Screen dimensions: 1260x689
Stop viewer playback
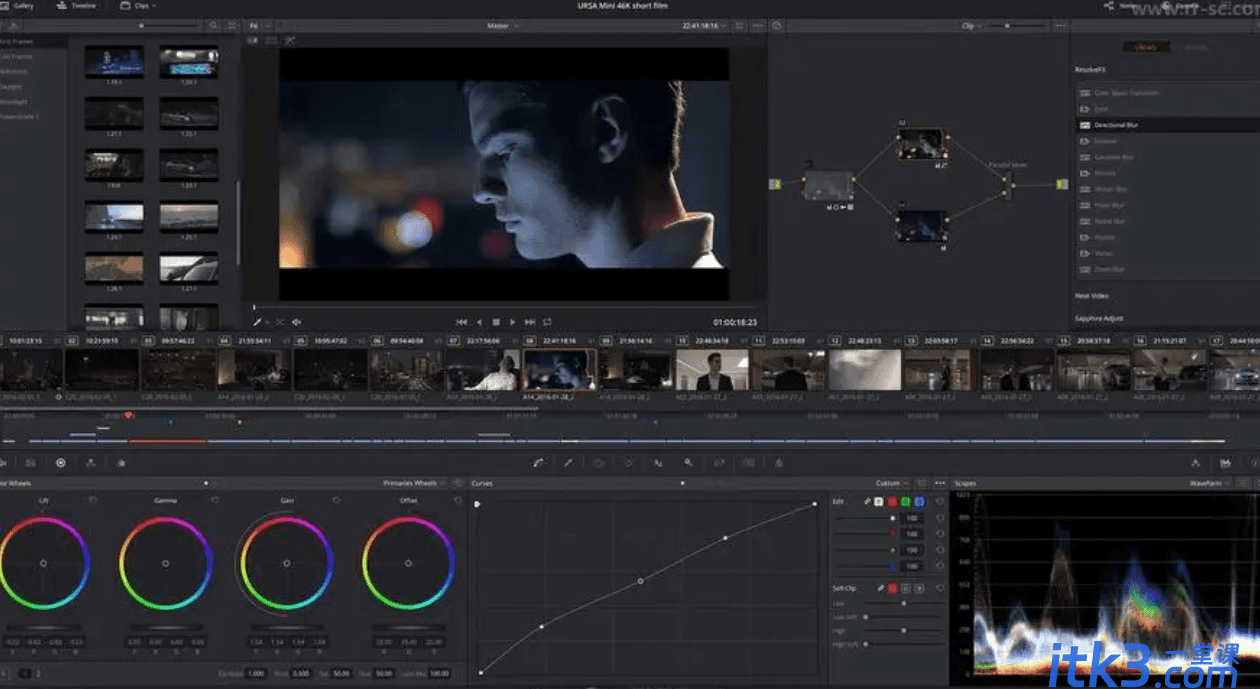pos(496,322)
